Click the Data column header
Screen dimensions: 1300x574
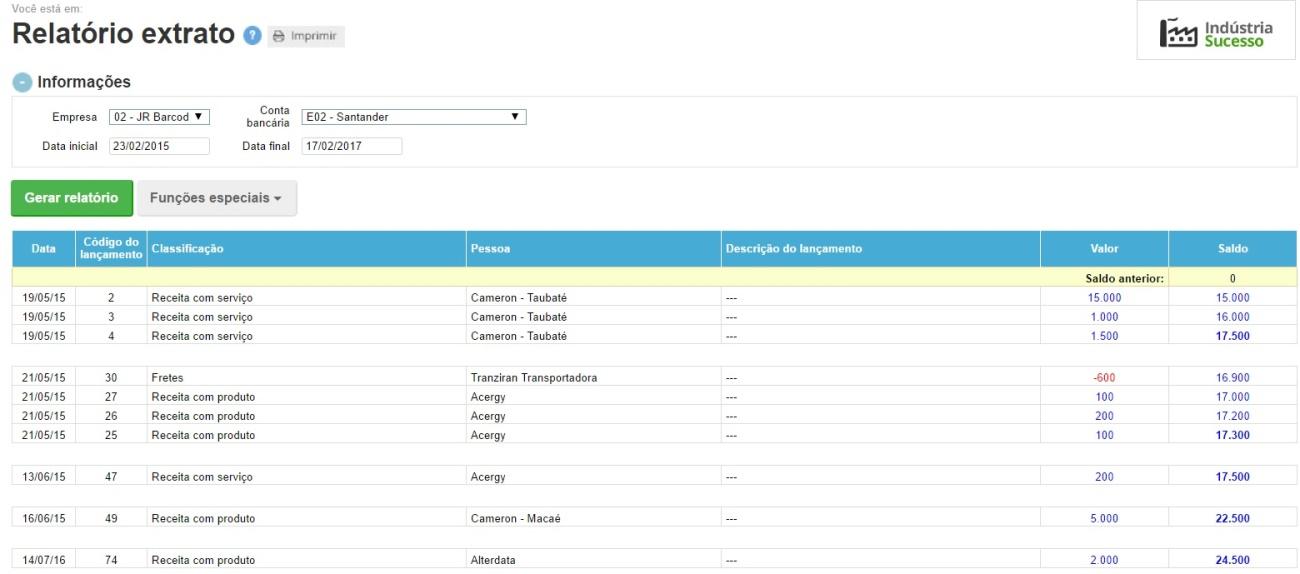[x=43, y=249]
